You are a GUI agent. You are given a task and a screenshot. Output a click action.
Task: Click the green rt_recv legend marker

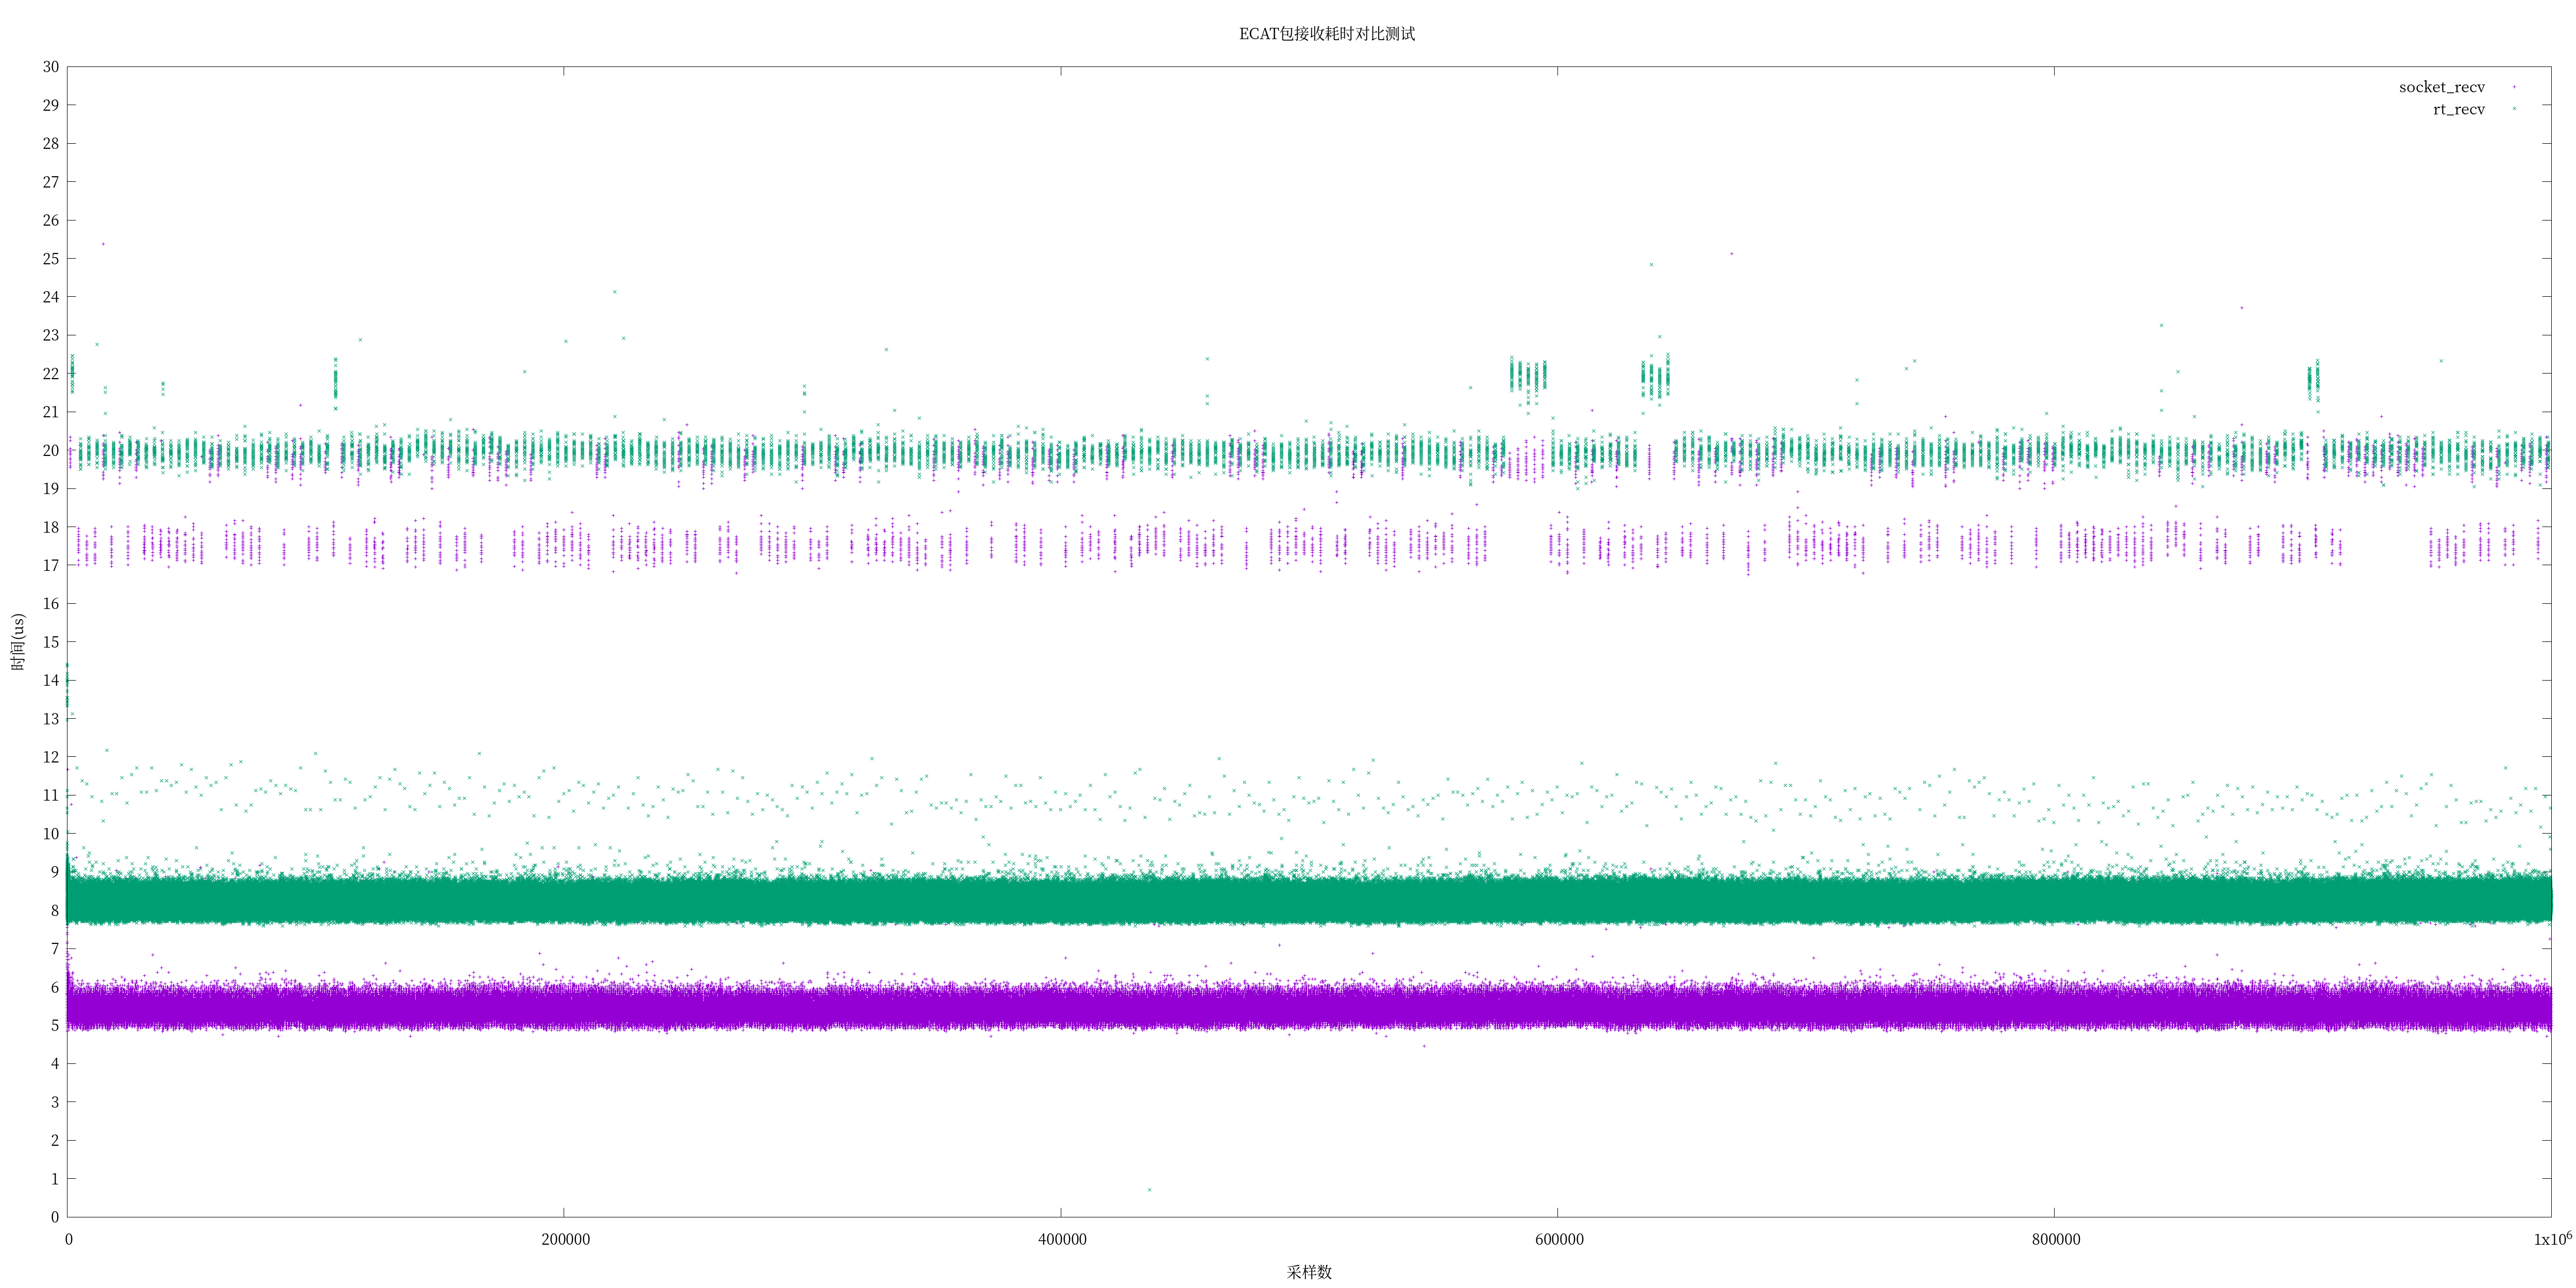pos(2514,110)
